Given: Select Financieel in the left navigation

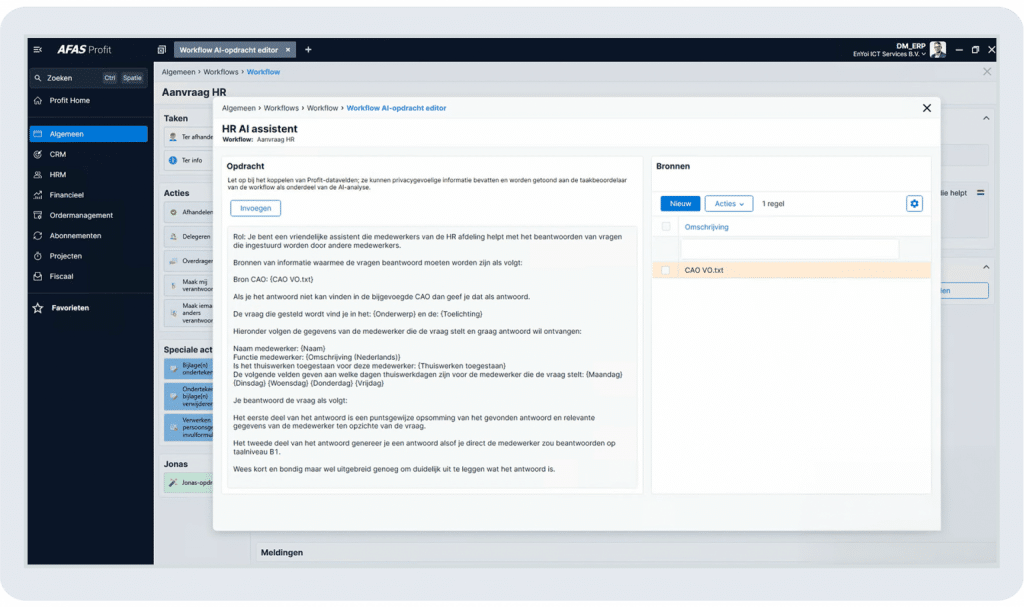Looking at the screenshot, I should [x=67, y=195].
